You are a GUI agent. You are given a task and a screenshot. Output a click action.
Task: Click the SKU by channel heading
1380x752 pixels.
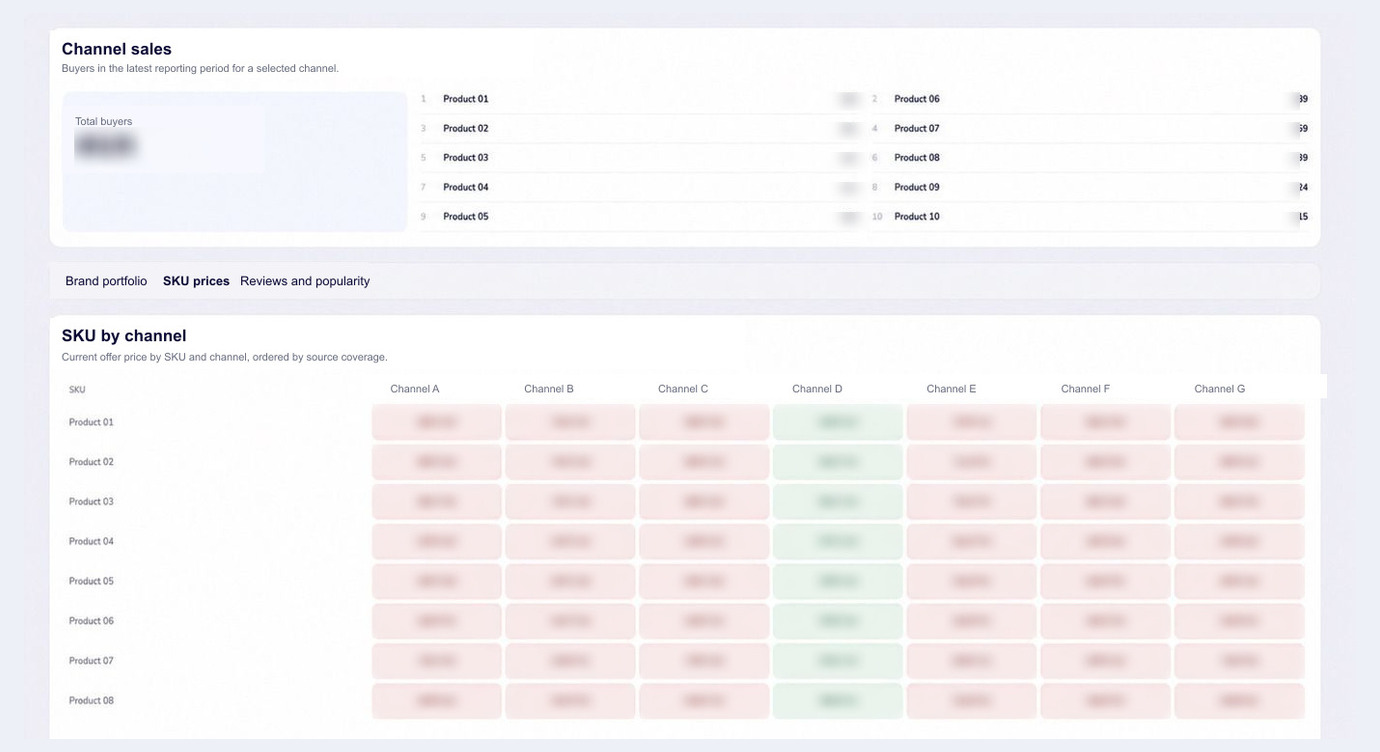(124, 336)
